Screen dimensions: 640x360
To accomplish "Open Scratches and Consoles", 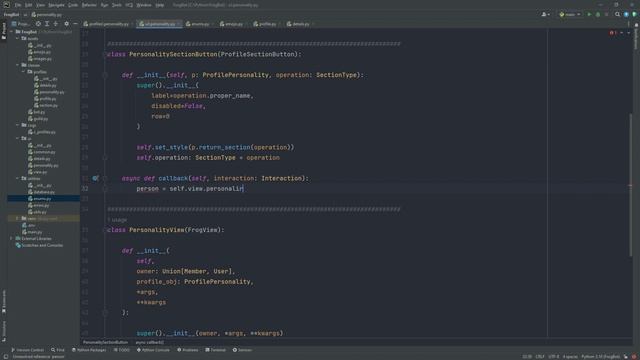I will point(39,245).
